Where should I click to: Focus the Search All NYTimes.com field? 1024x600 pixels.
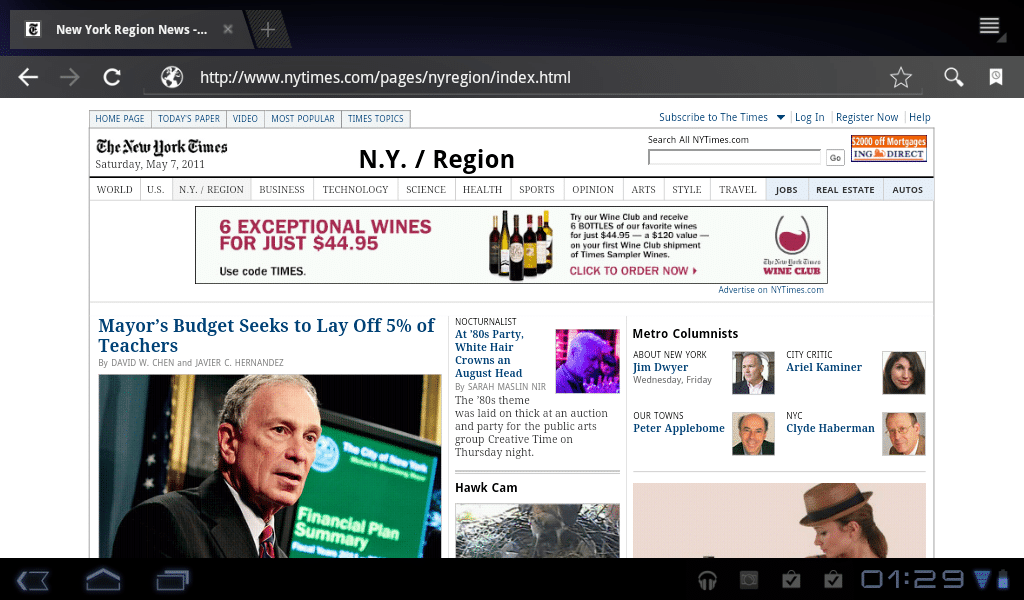[734, 157]
